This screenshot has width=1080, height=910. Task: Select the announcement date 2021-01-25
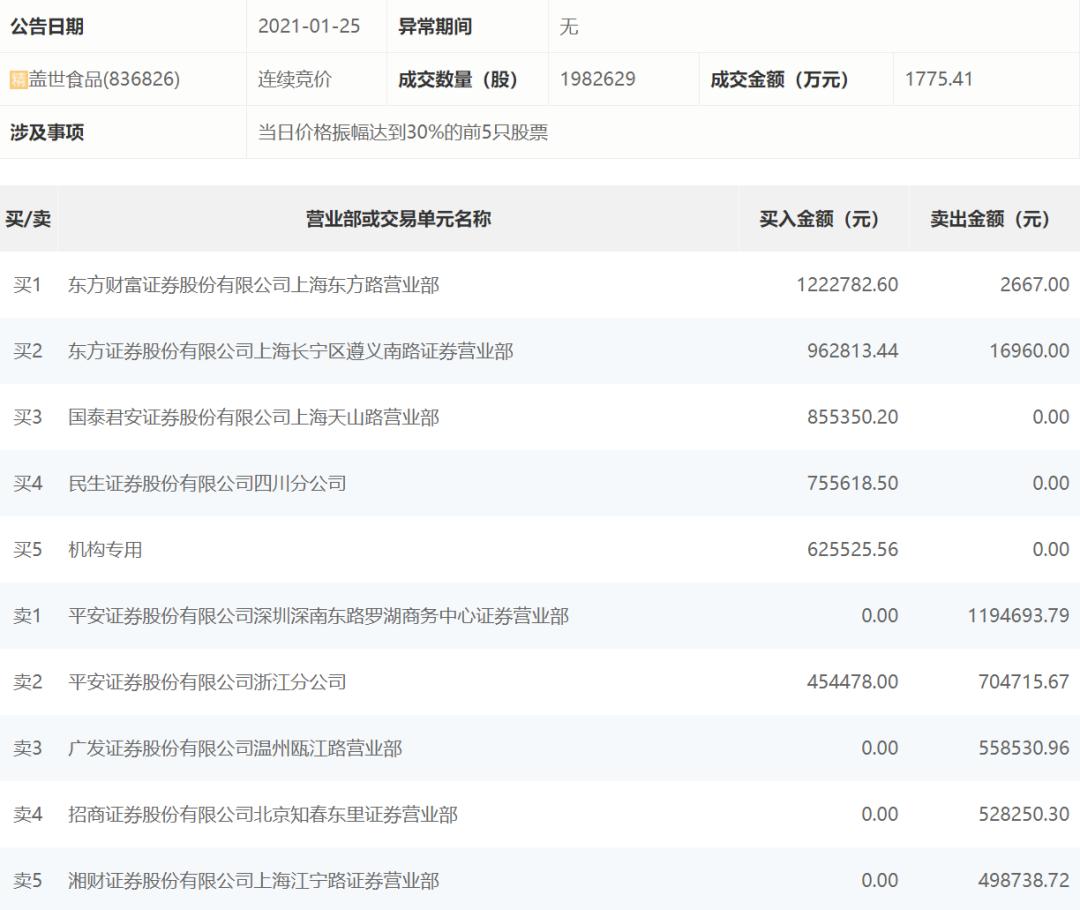point(309,26)
